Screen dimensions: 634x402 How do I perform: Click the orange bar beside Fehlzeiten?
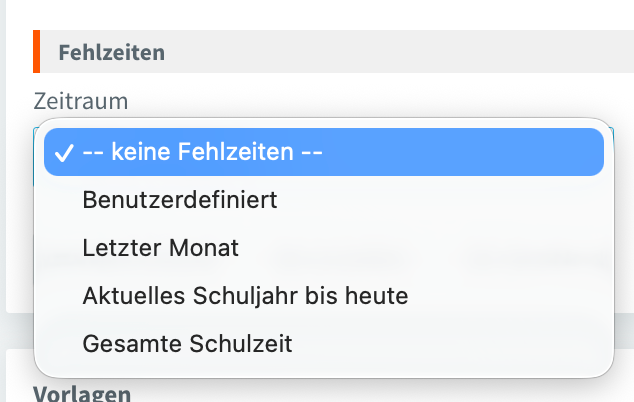(x=36, y=52)
